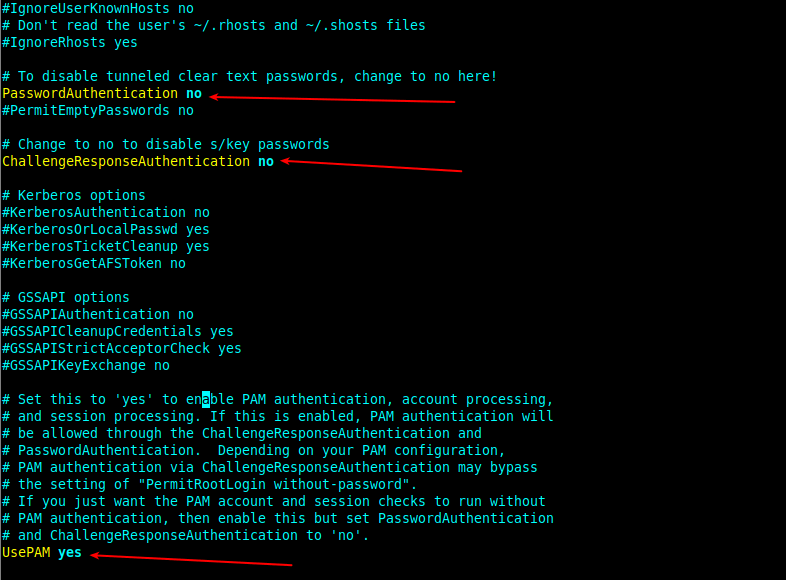This screenshot has width=786, height=580.
Task: Click the #KerberosTicketCleanup yes line
Action: [106, 246]
